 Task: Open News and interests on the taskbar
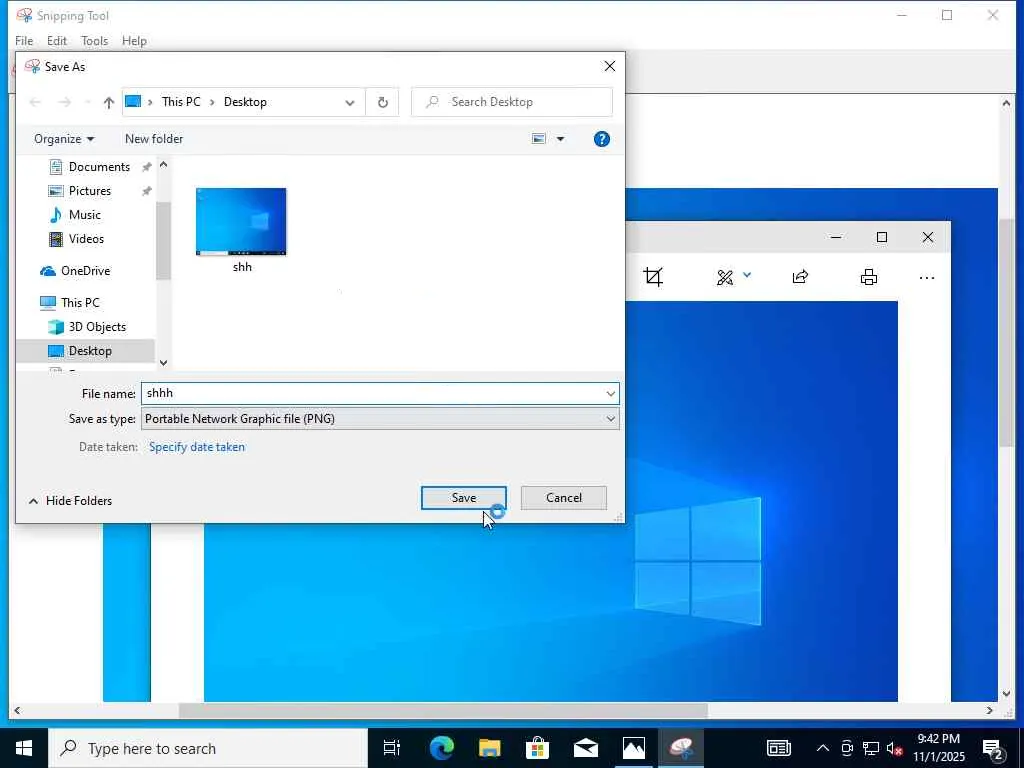[x=778, y=748]
